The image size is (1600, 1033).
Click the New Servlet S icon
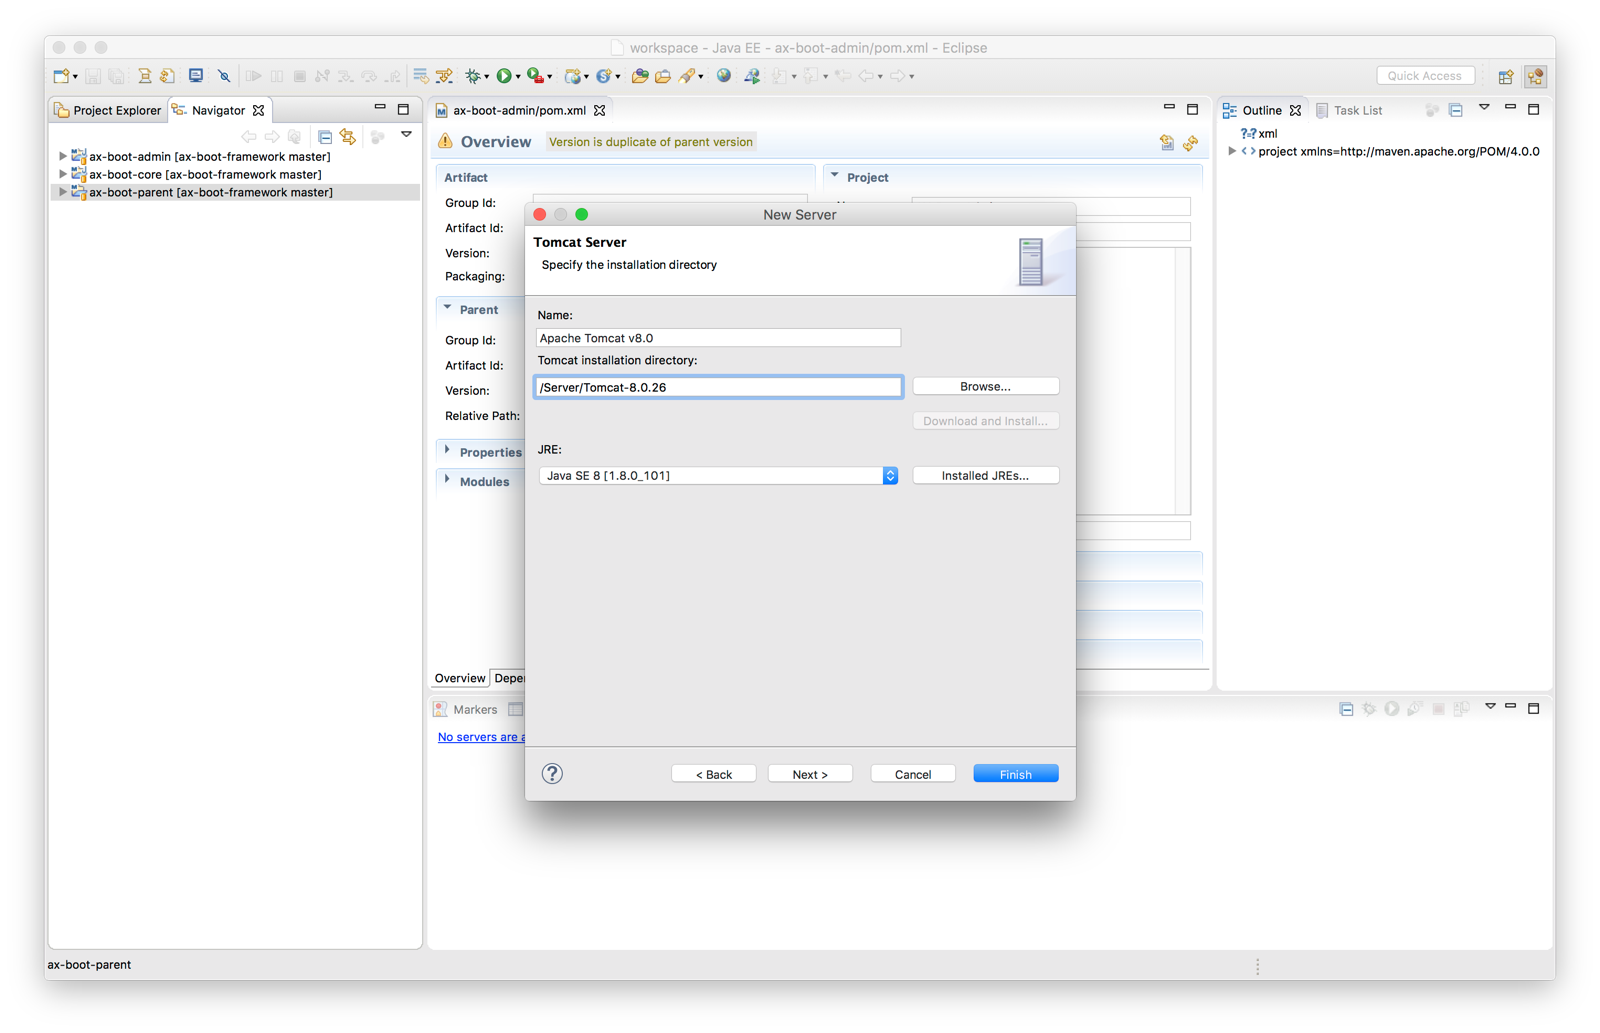tap(603, 76)
